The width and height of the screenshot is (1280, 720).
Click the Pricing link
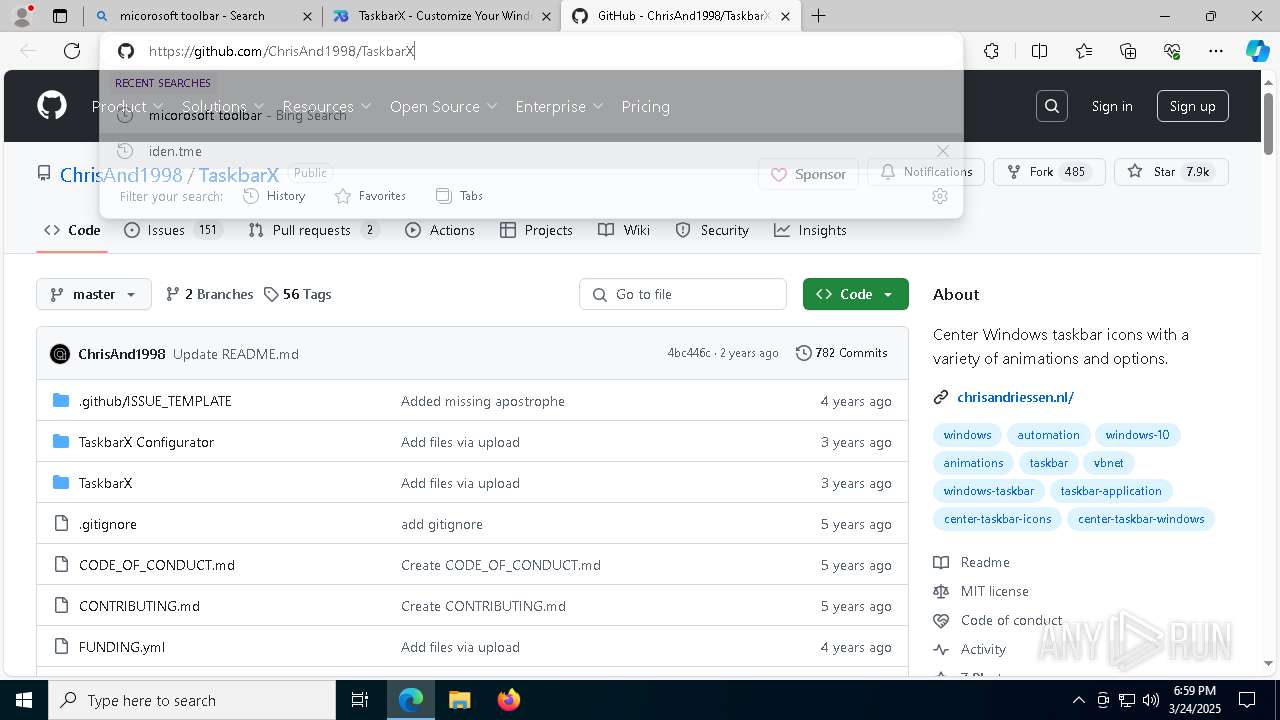(645, 106)
